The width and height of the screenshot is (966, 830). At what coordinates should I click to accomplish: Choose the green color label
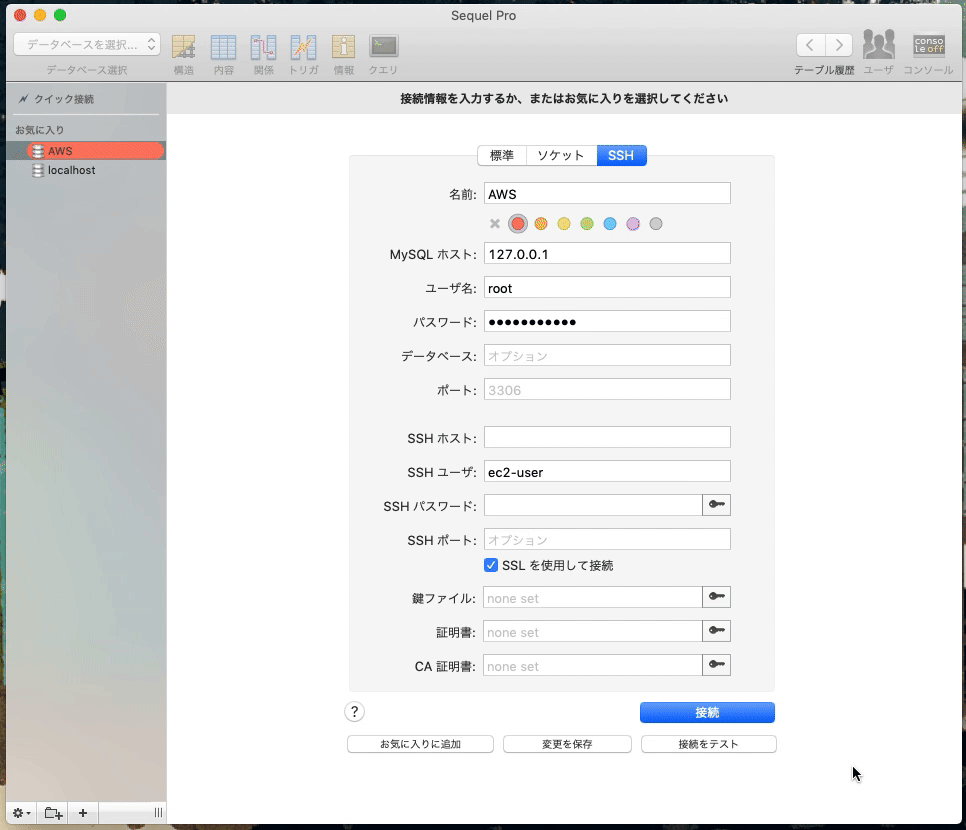coord(587,224)
